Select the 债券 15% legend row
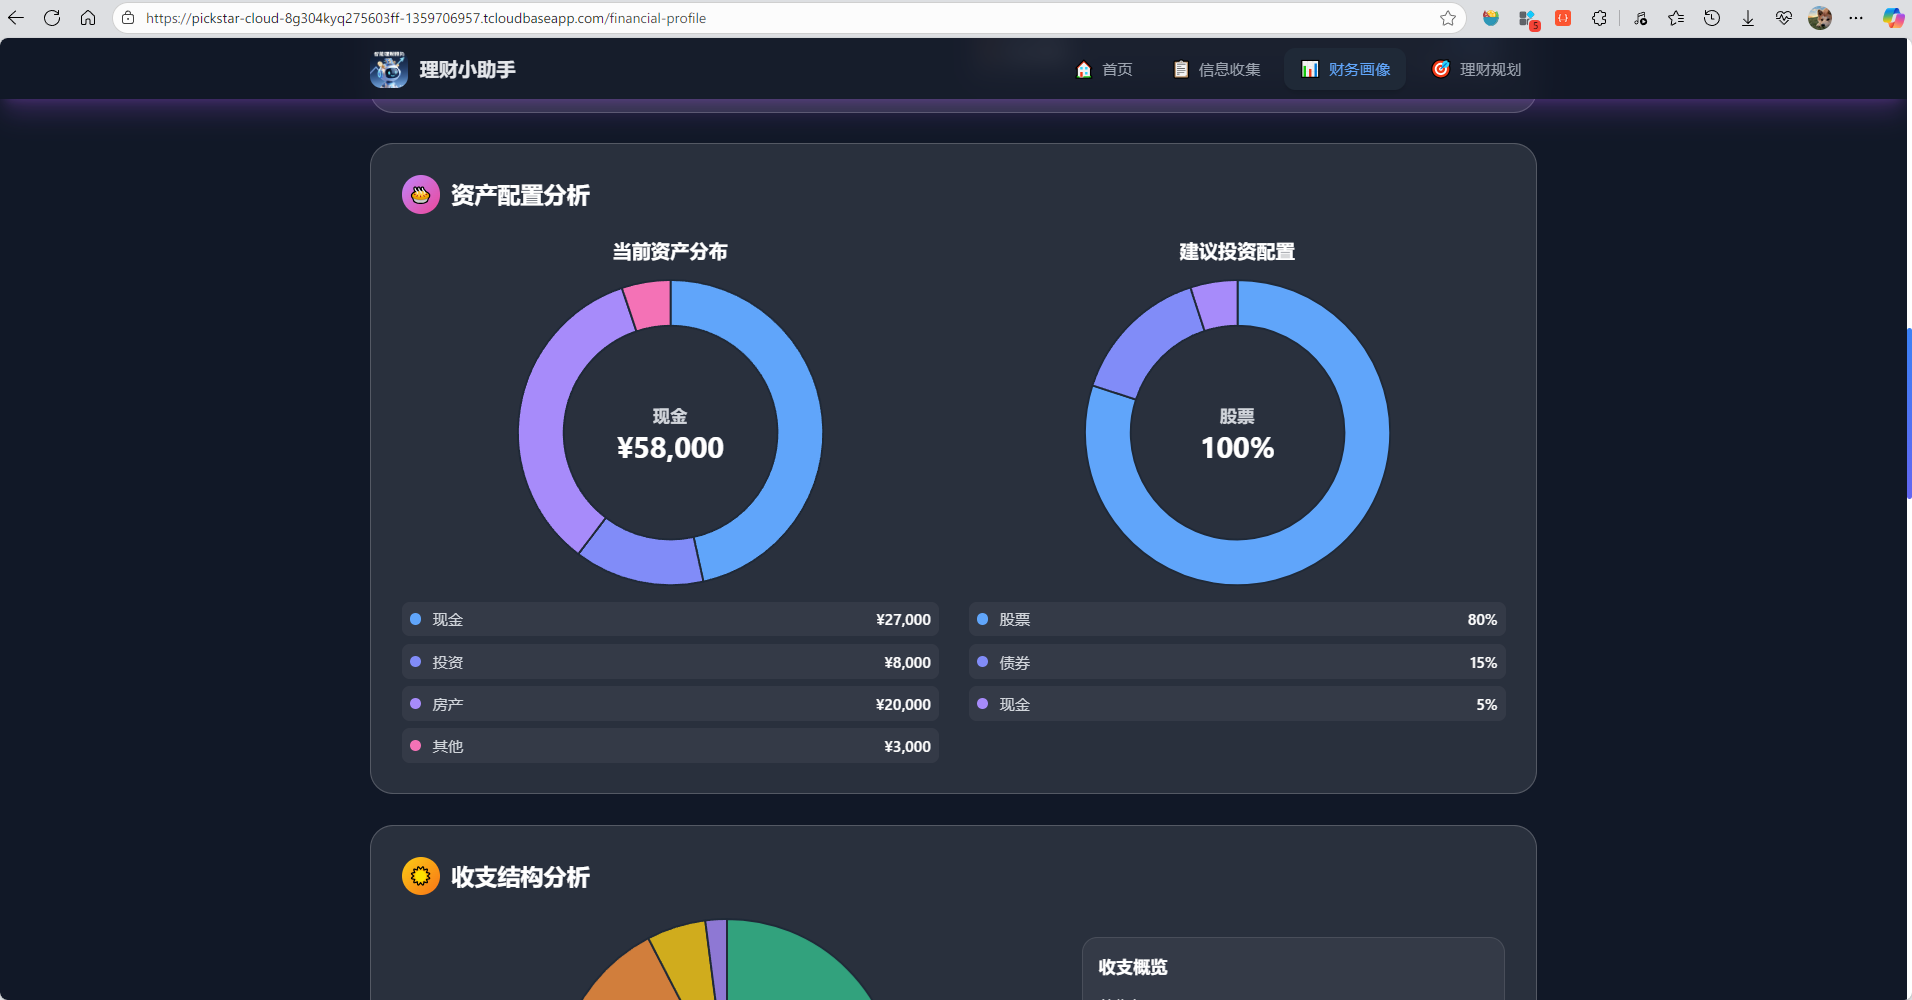 click(1237, 662)
